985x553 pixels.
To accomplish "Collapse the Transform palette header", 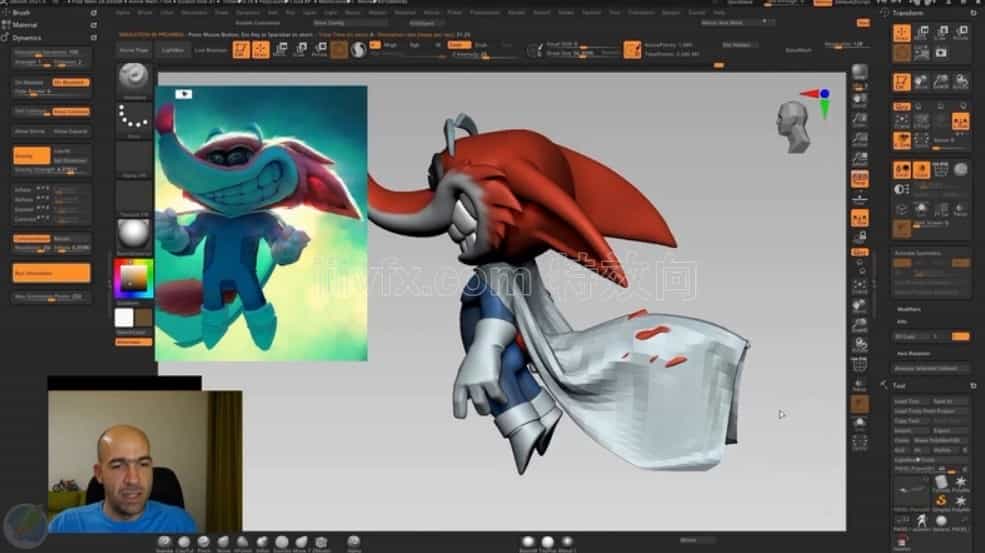I will (x=908, y=13).
